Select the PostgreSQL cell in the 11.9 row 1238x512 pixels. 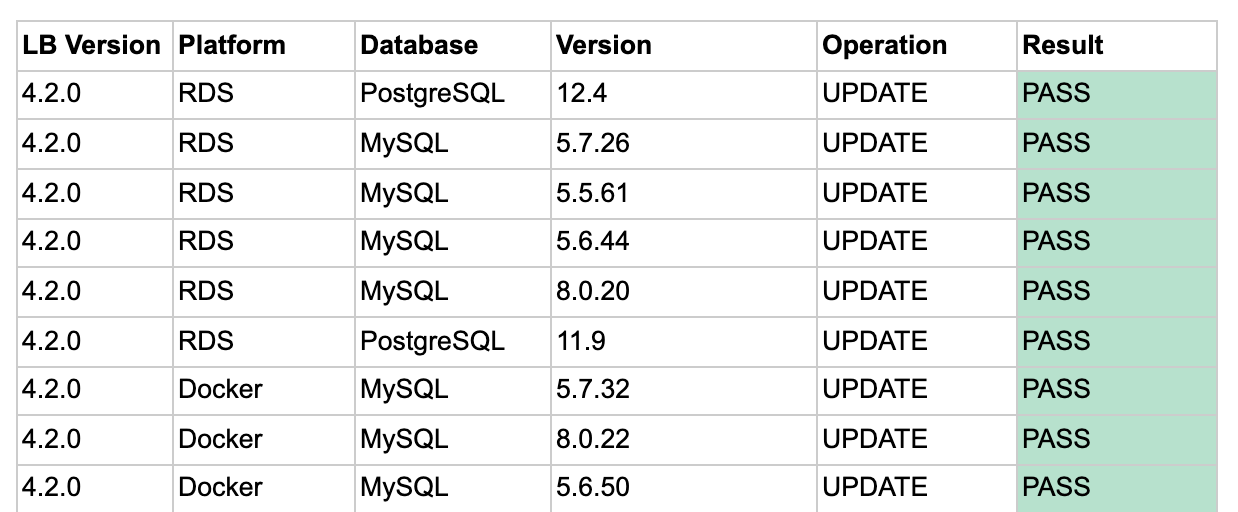(x=453, y=340)
